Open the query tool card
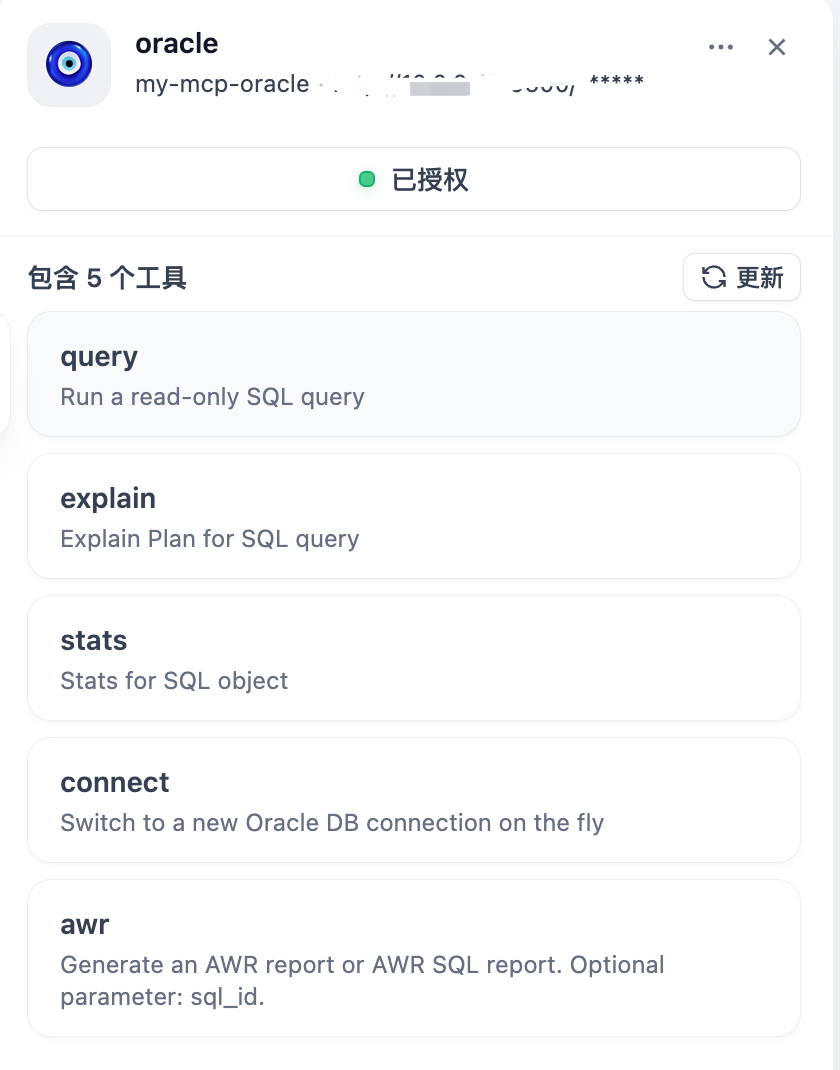 (413, 374)
